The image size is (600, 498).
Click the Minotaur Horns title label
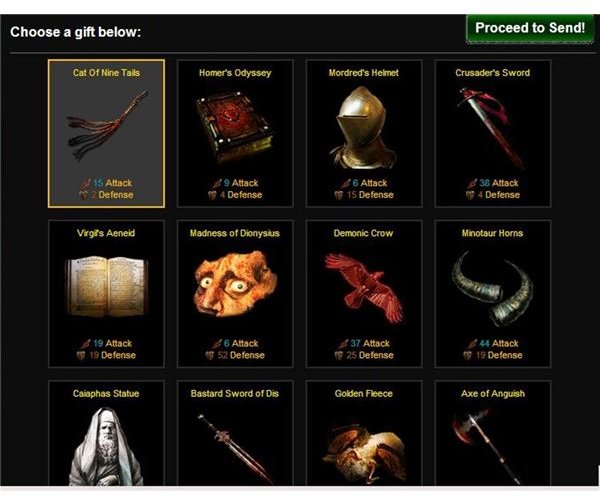click(492, 233)
